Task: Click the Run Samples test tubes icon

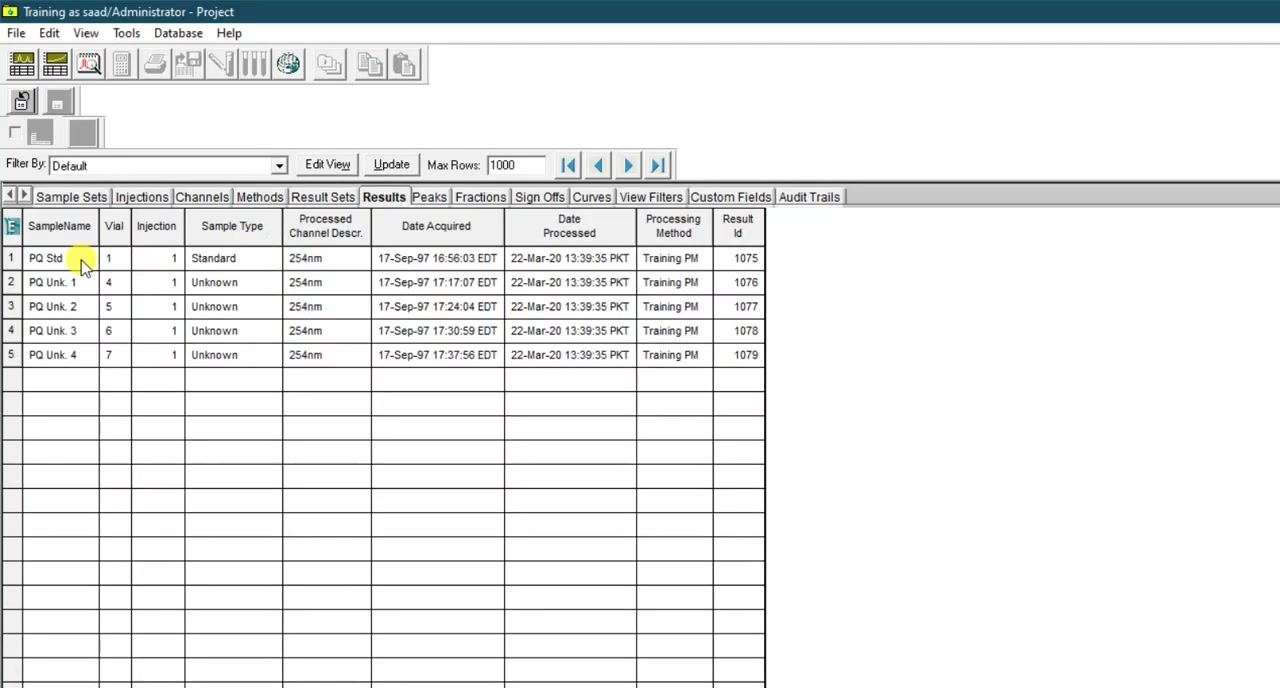Action: coord(254,65)
